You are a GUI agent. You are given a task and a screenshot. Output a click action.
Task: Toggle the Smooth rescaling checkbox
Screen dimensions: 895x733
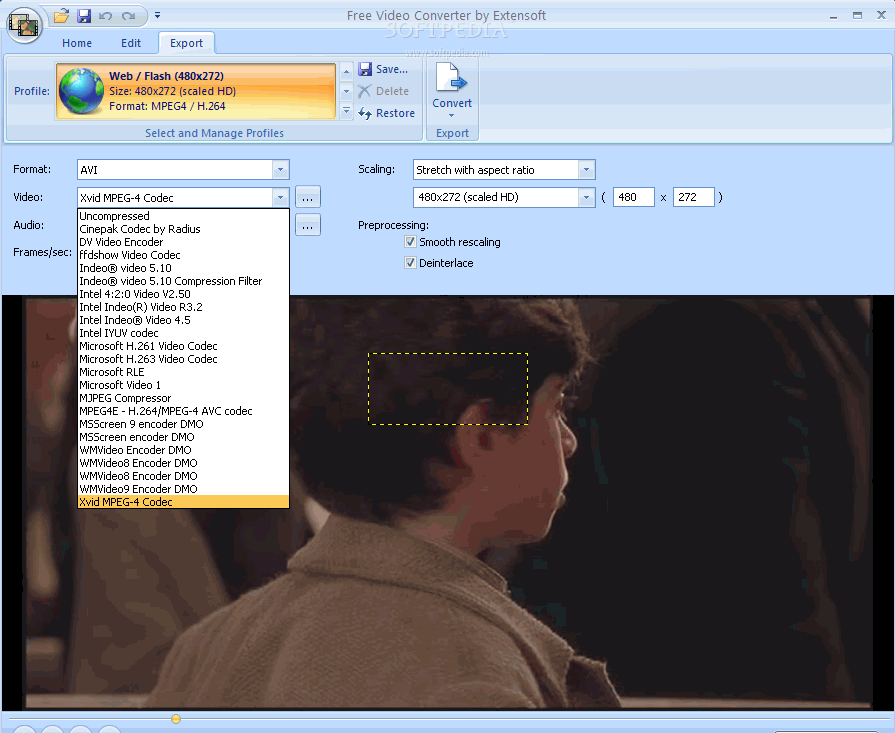click(x=410, y=241)
